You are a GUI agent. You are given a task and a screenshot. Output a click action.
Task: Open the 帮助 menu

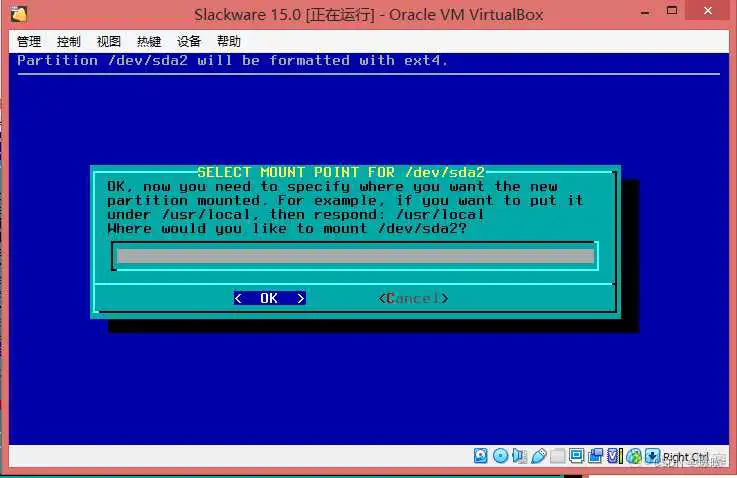click(229, 41)
